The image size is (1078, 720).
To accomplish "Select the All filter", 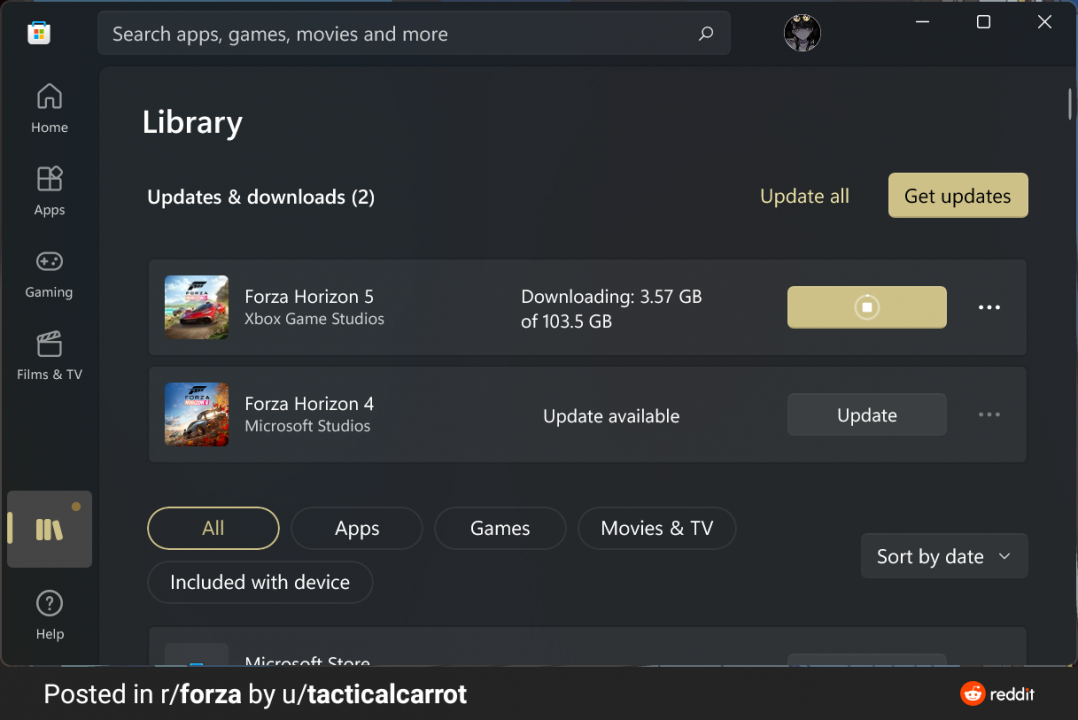I will click(x=213, y=528).
